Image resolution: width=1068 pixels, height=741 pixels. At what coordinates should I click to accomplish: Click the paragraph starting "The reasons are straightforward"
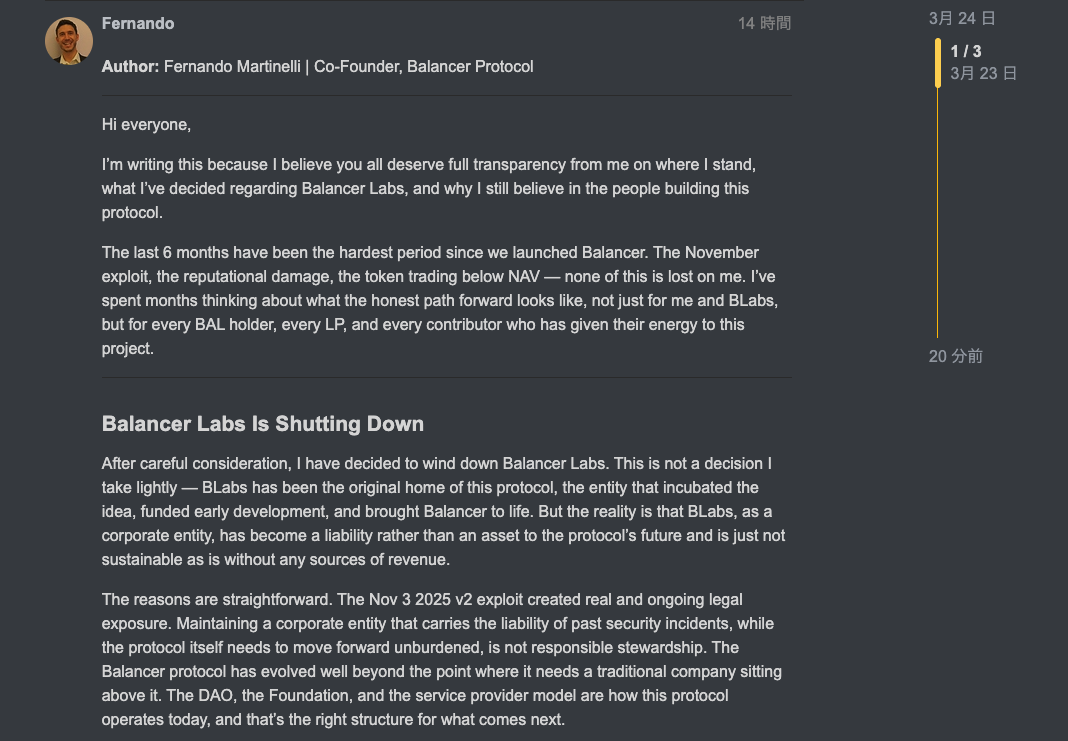pos(440,660)
